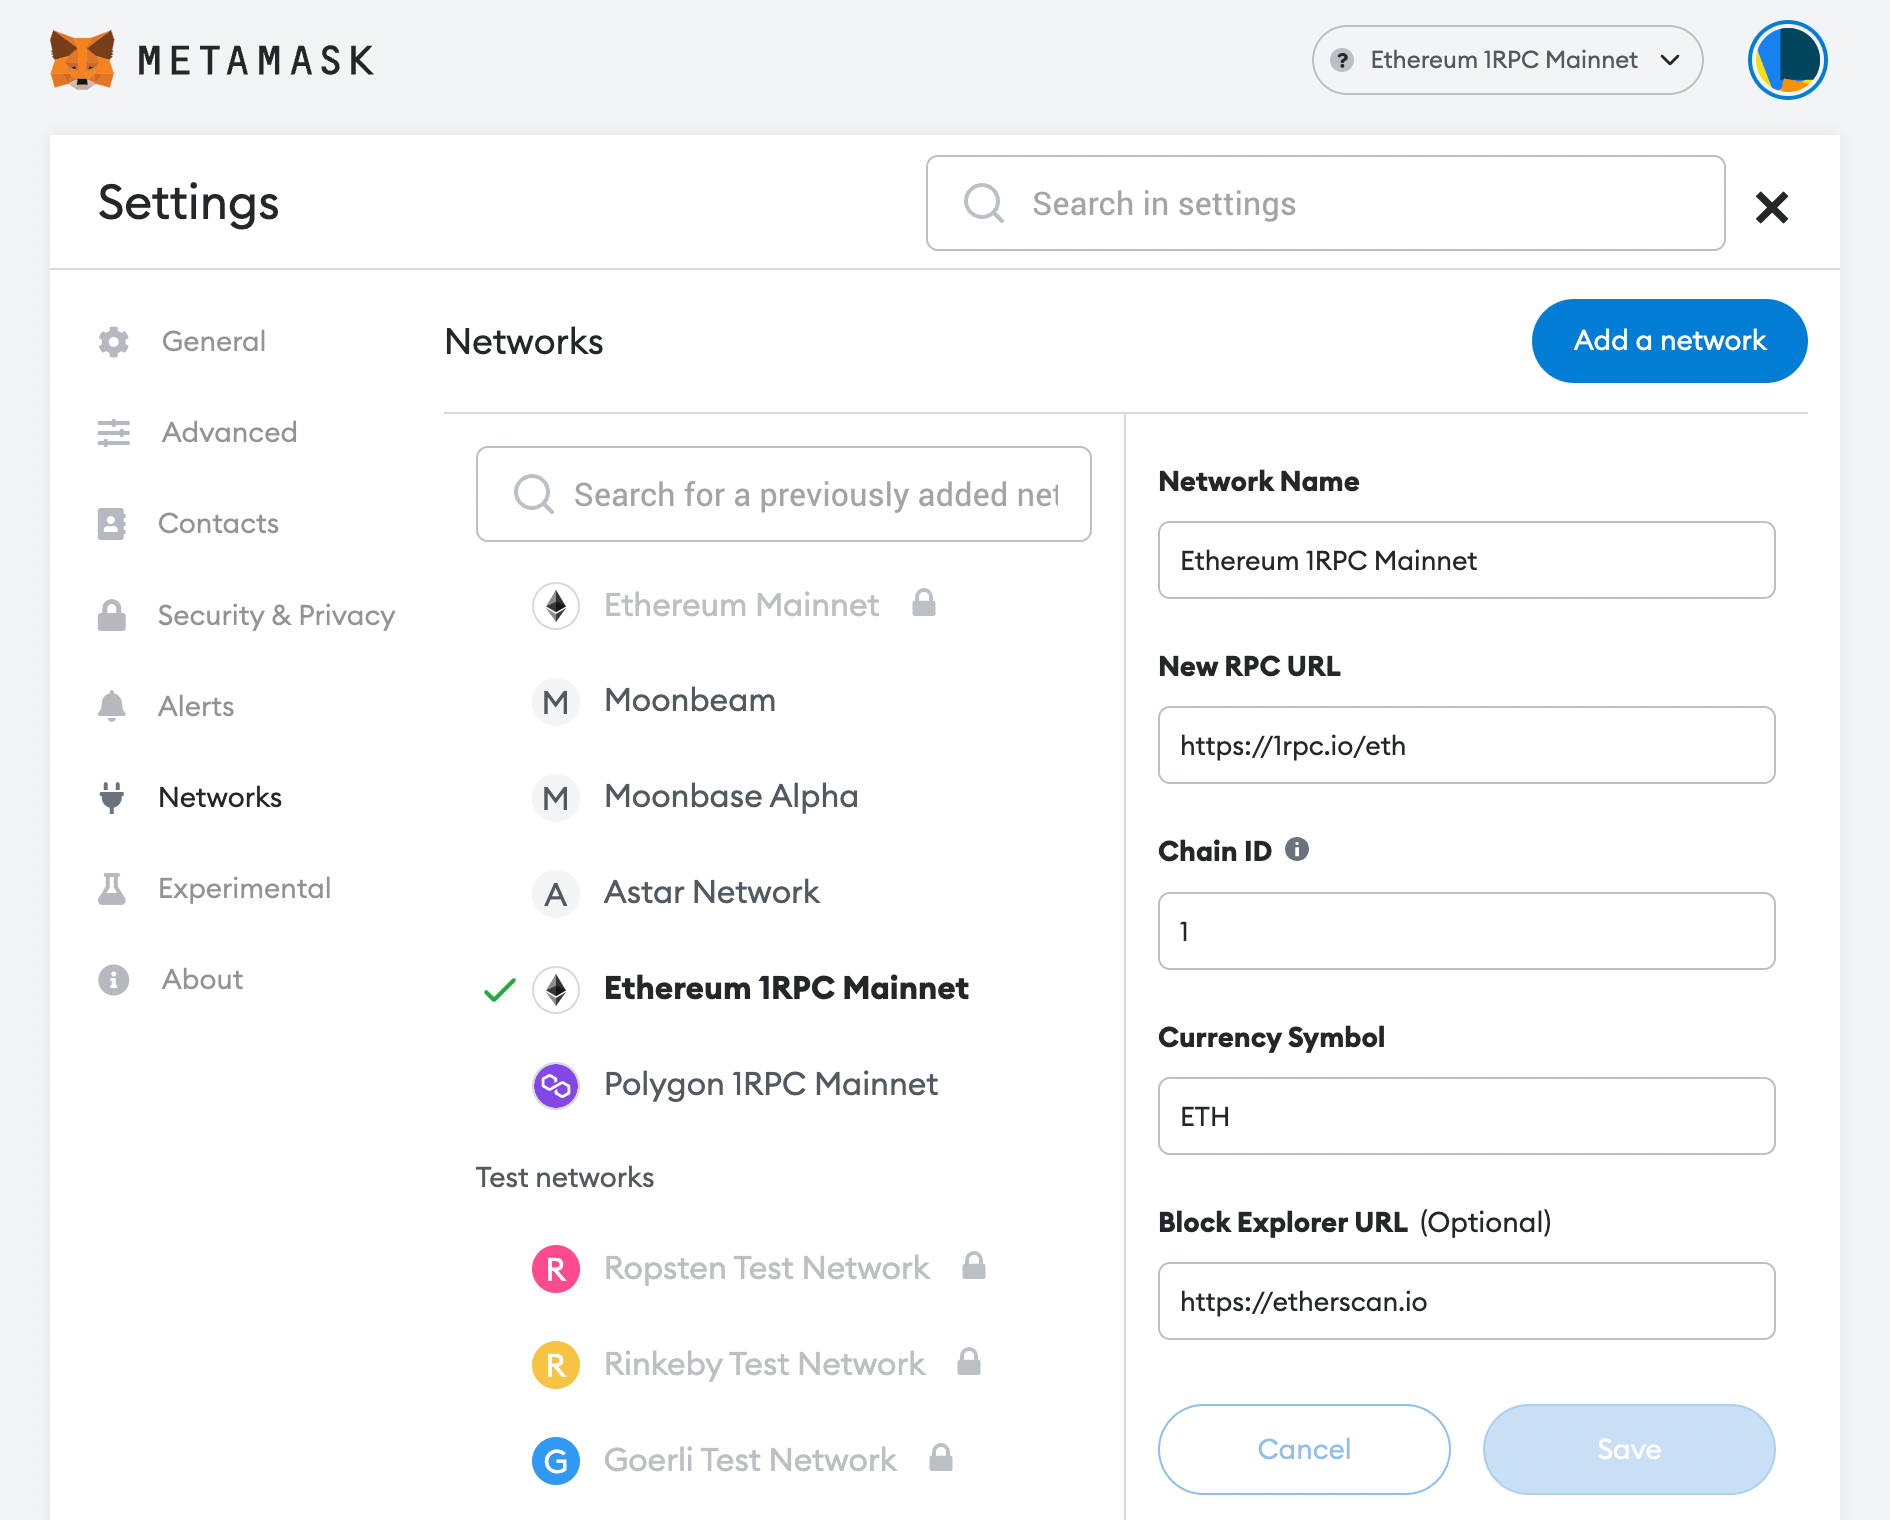Select the Rinkeby Test Network

coord(765,1364)
